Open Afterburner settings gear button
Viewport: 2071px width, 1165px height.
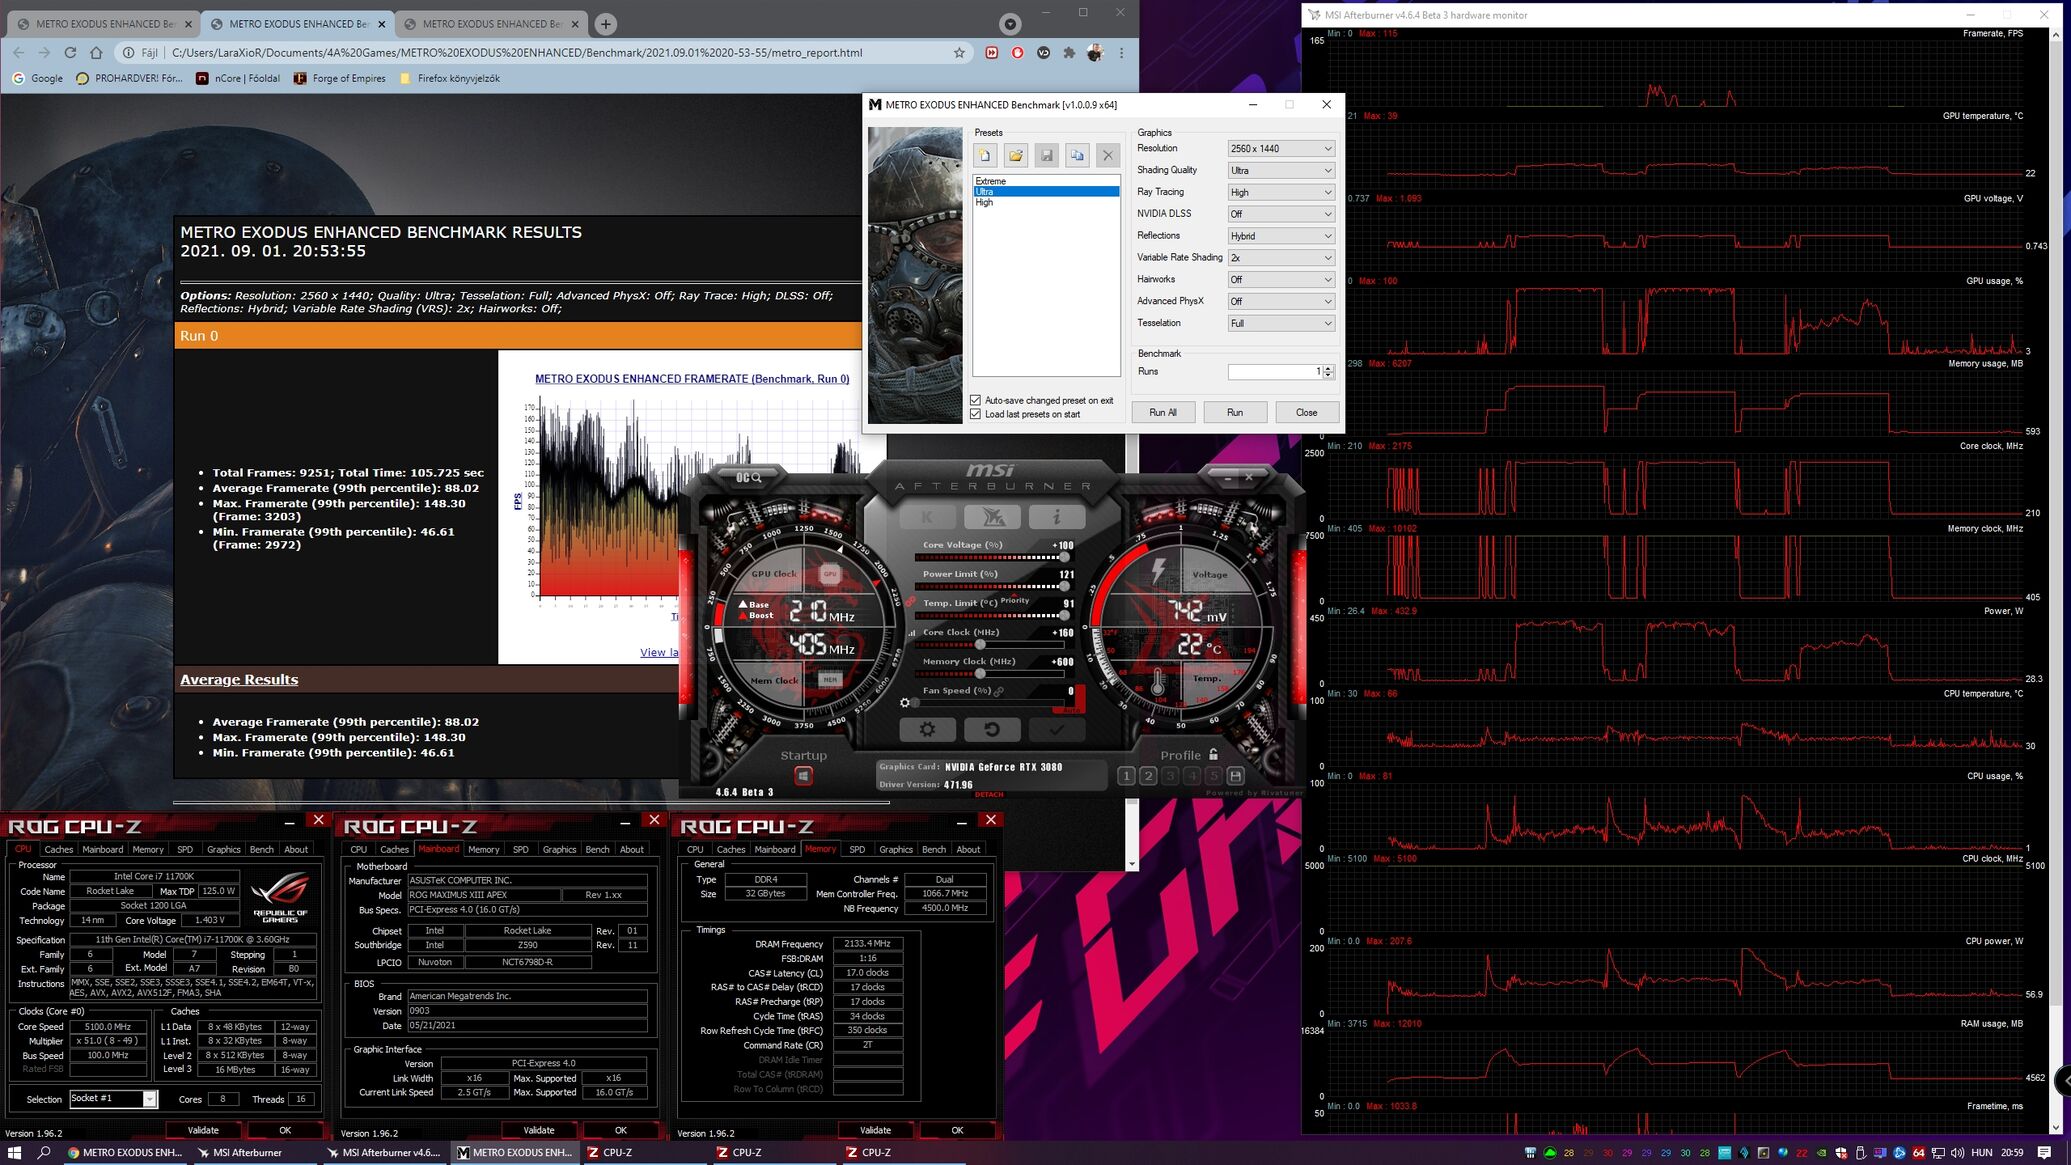tap(927, 730)
